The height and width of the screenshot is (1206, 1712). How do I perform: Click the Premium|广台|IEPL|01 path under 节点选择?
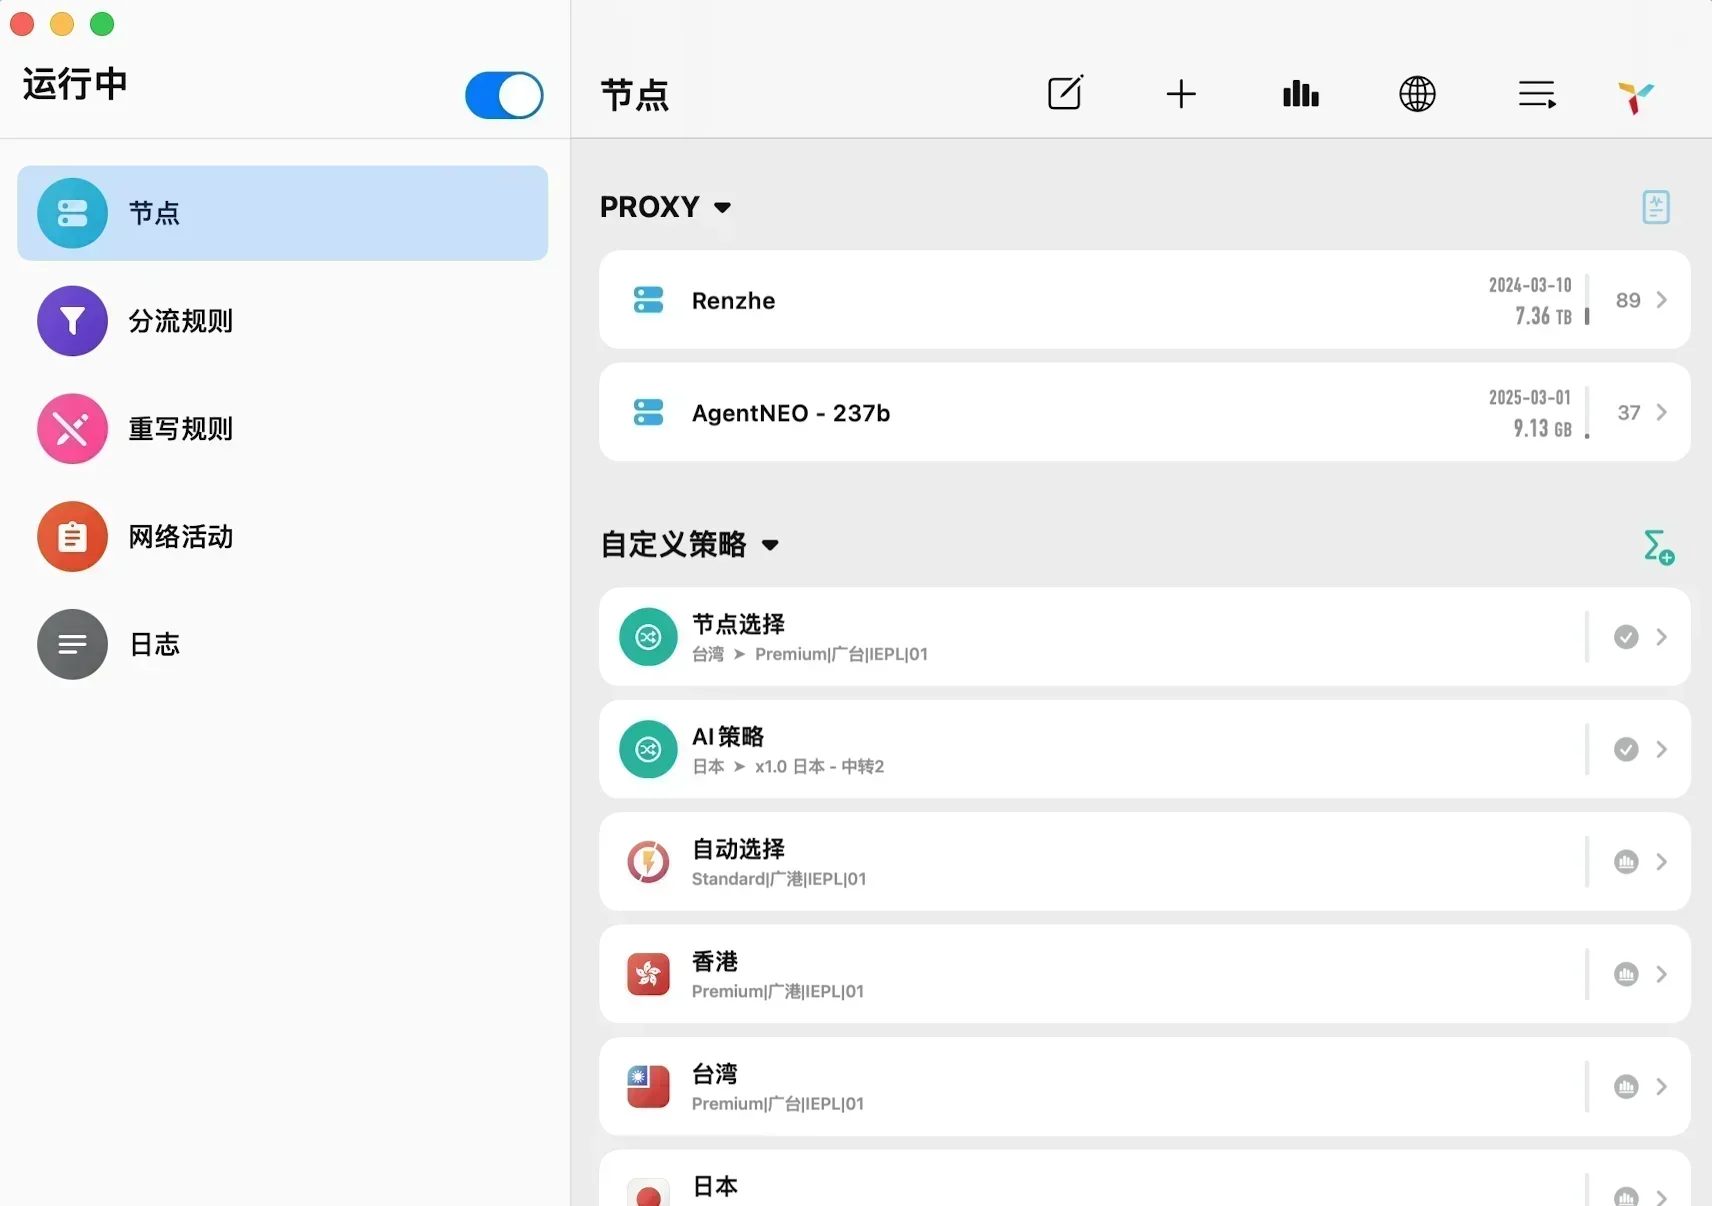(841, 654)
